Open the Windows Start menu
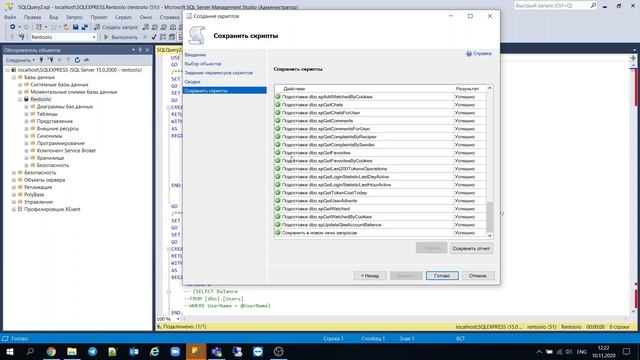Image resolution: width=640 pixels, height=360 pixels. coord(9,351)
